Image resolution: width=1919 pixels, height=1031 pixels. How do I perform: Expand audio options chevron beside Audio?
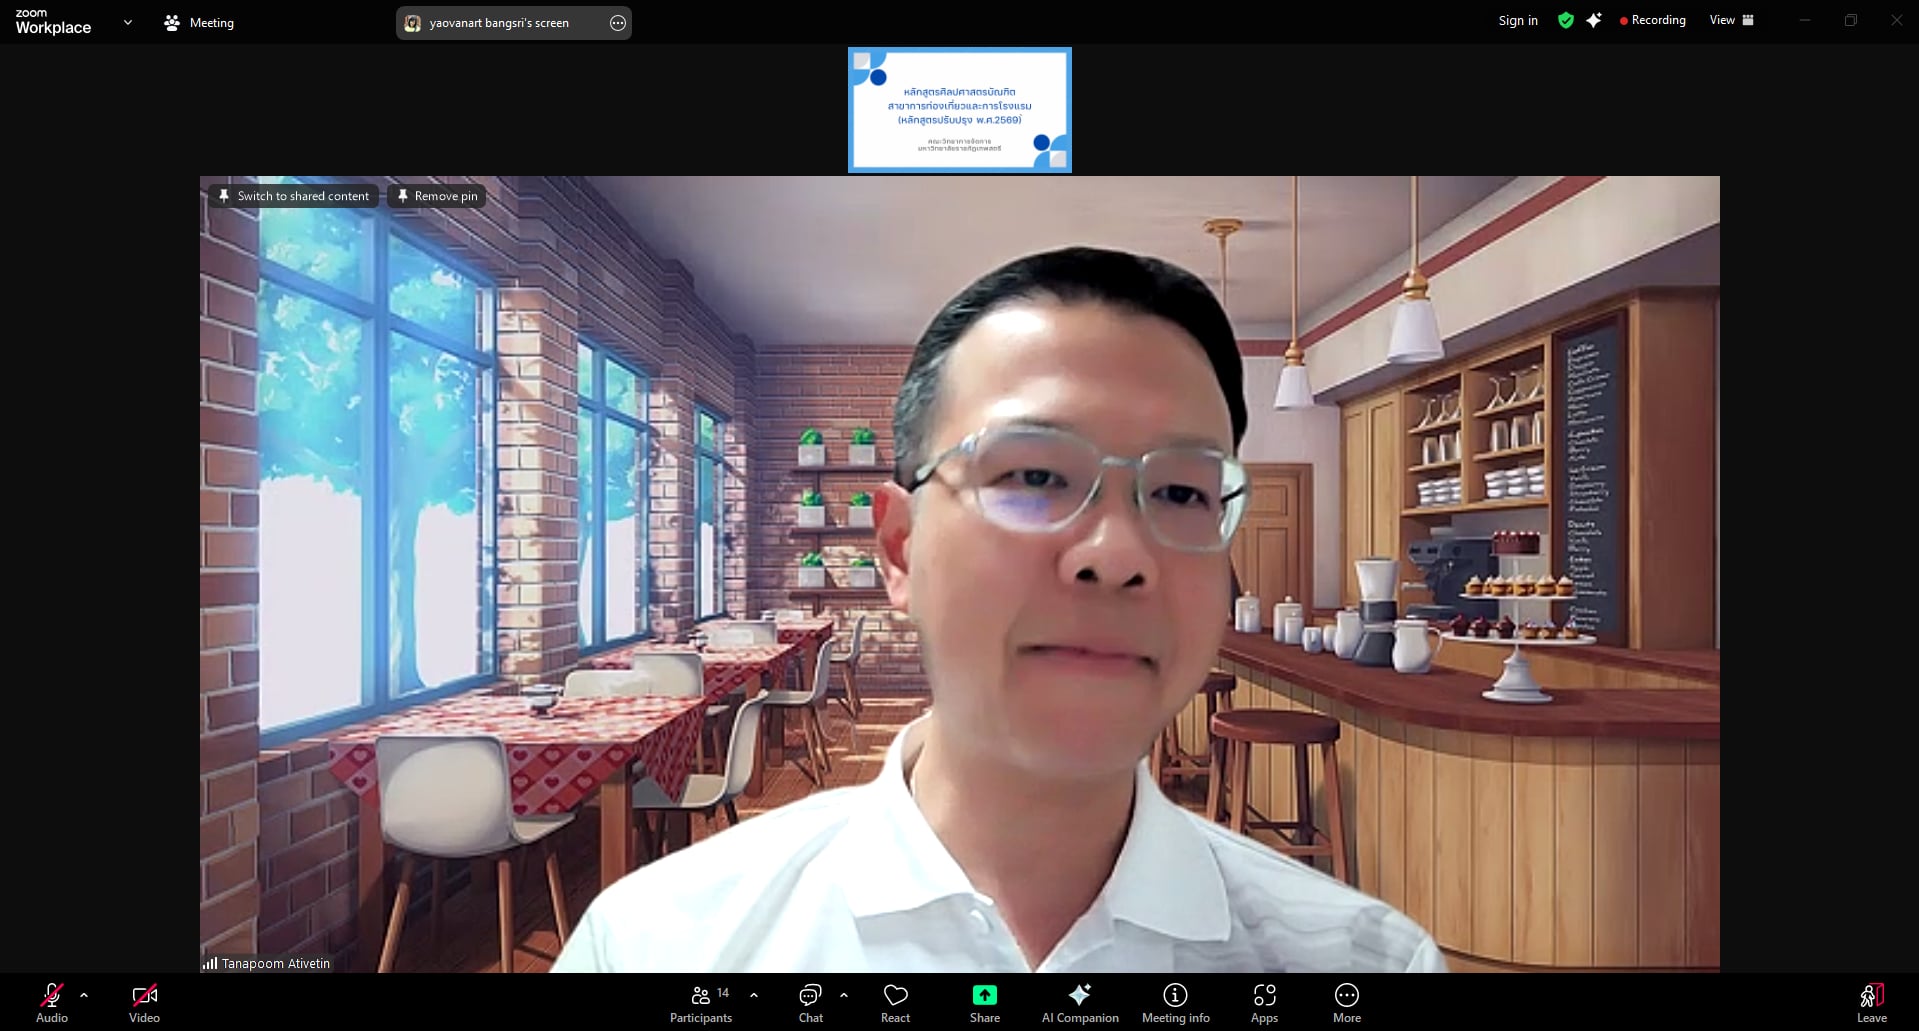[x=84, y=995]
